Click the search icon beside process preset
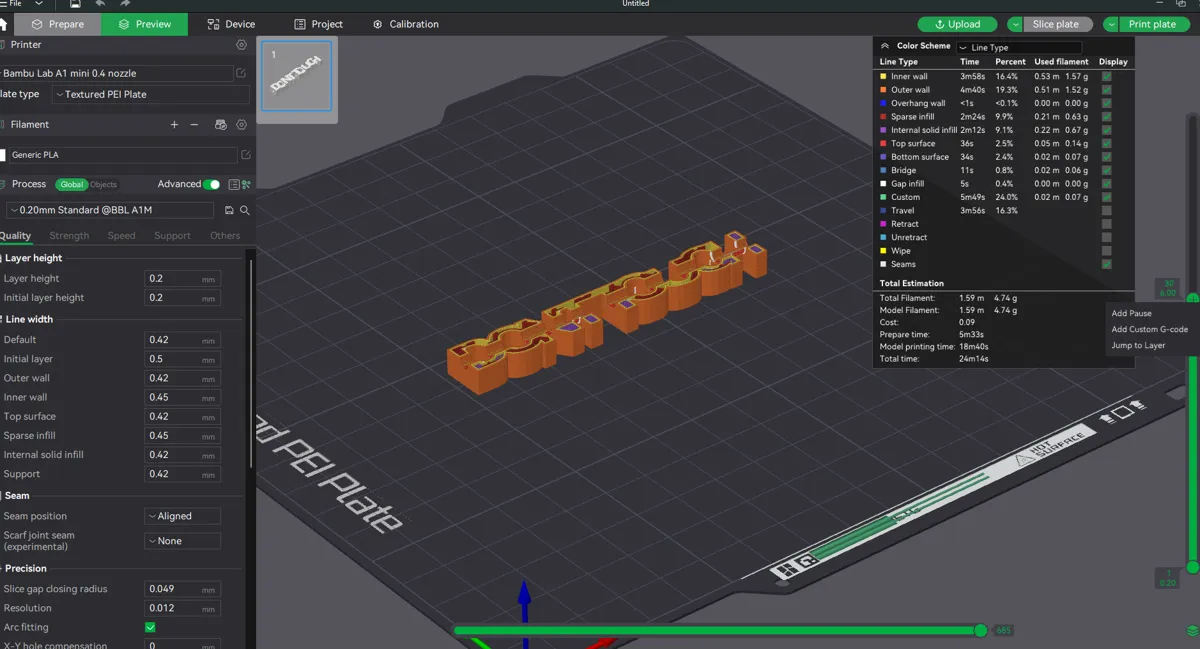This screenshot has width=1200, height=649. (x=245, y=211)
